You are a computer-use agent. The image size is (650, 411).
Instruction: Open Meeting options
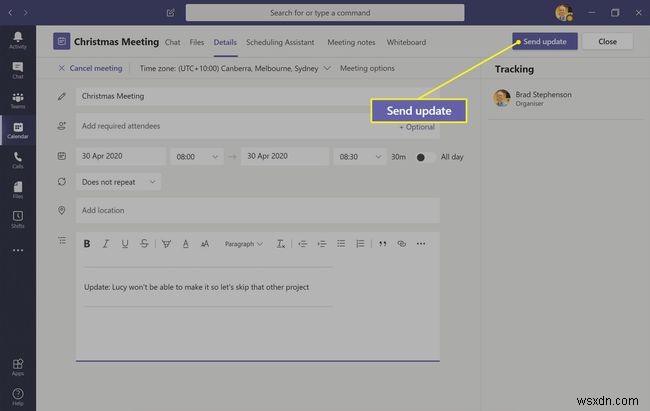coord(367,68)
